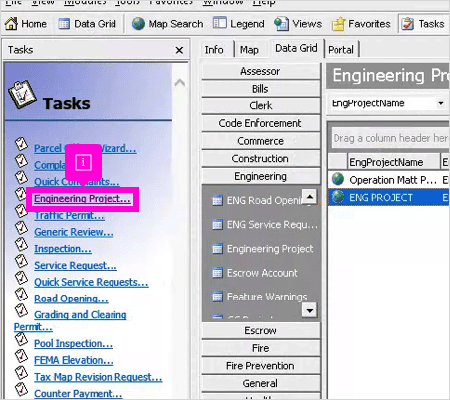The width and height of the screenshot is (450, 400).
Task: Click the EngProjectName column header
Action: (393, 162)
